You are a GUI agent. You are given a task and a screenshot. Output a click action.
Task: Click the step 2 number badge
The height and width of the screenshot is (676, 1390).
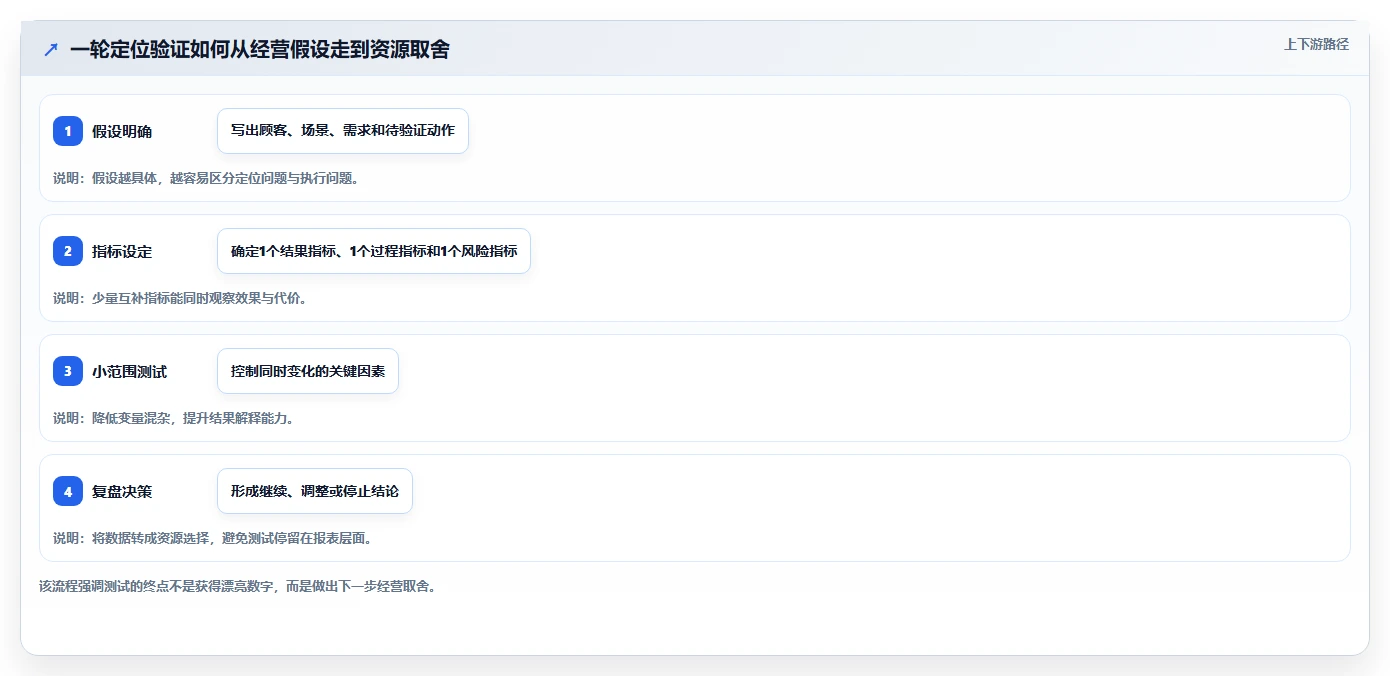coord(68,251)
